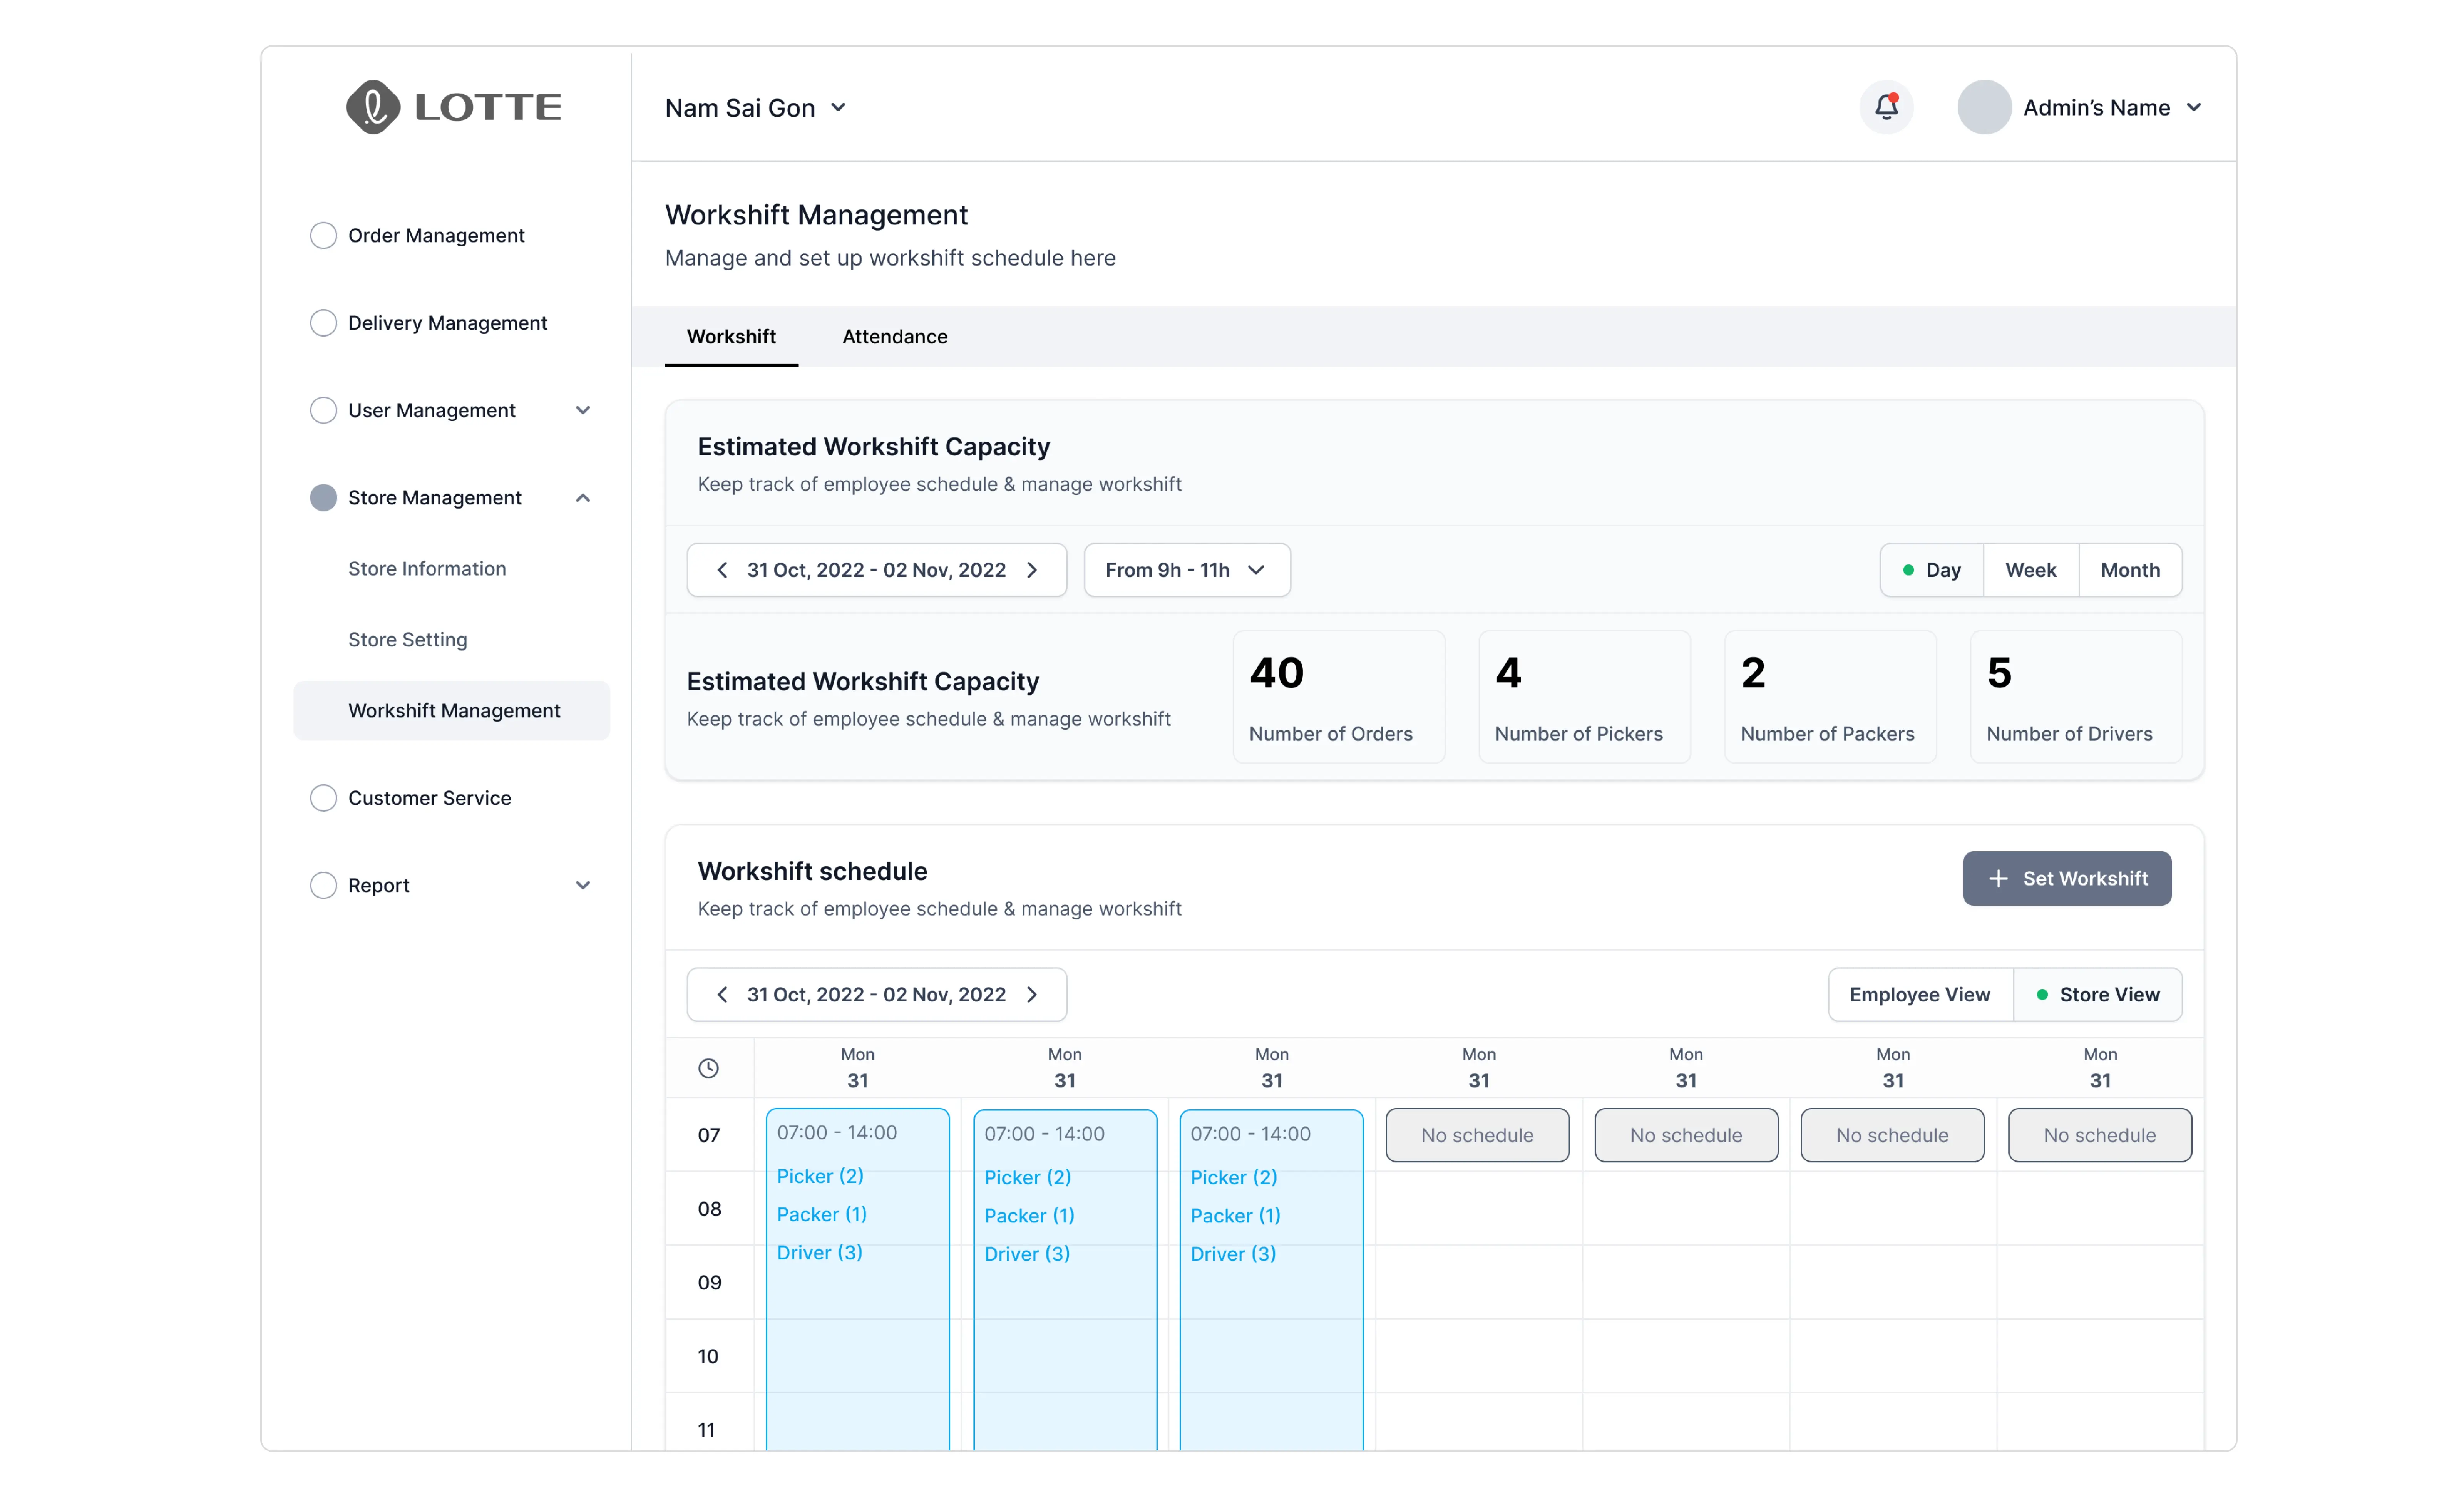Image resolution: width=2464 pixels, height=1497 pixels.
Task: Click the plus icon on Set Workshift
Action: pyautogui.click(x=1998, y=879)
